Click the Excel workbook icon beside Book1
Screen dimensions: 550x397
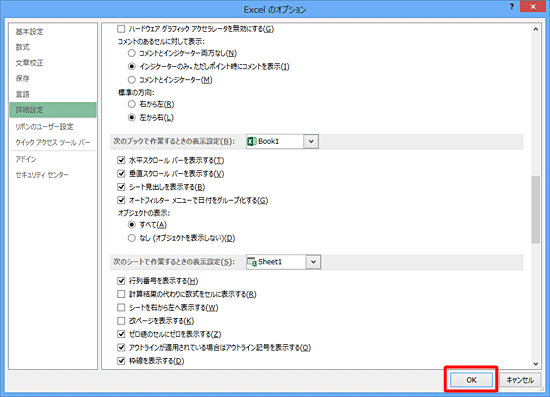(252, 141)
